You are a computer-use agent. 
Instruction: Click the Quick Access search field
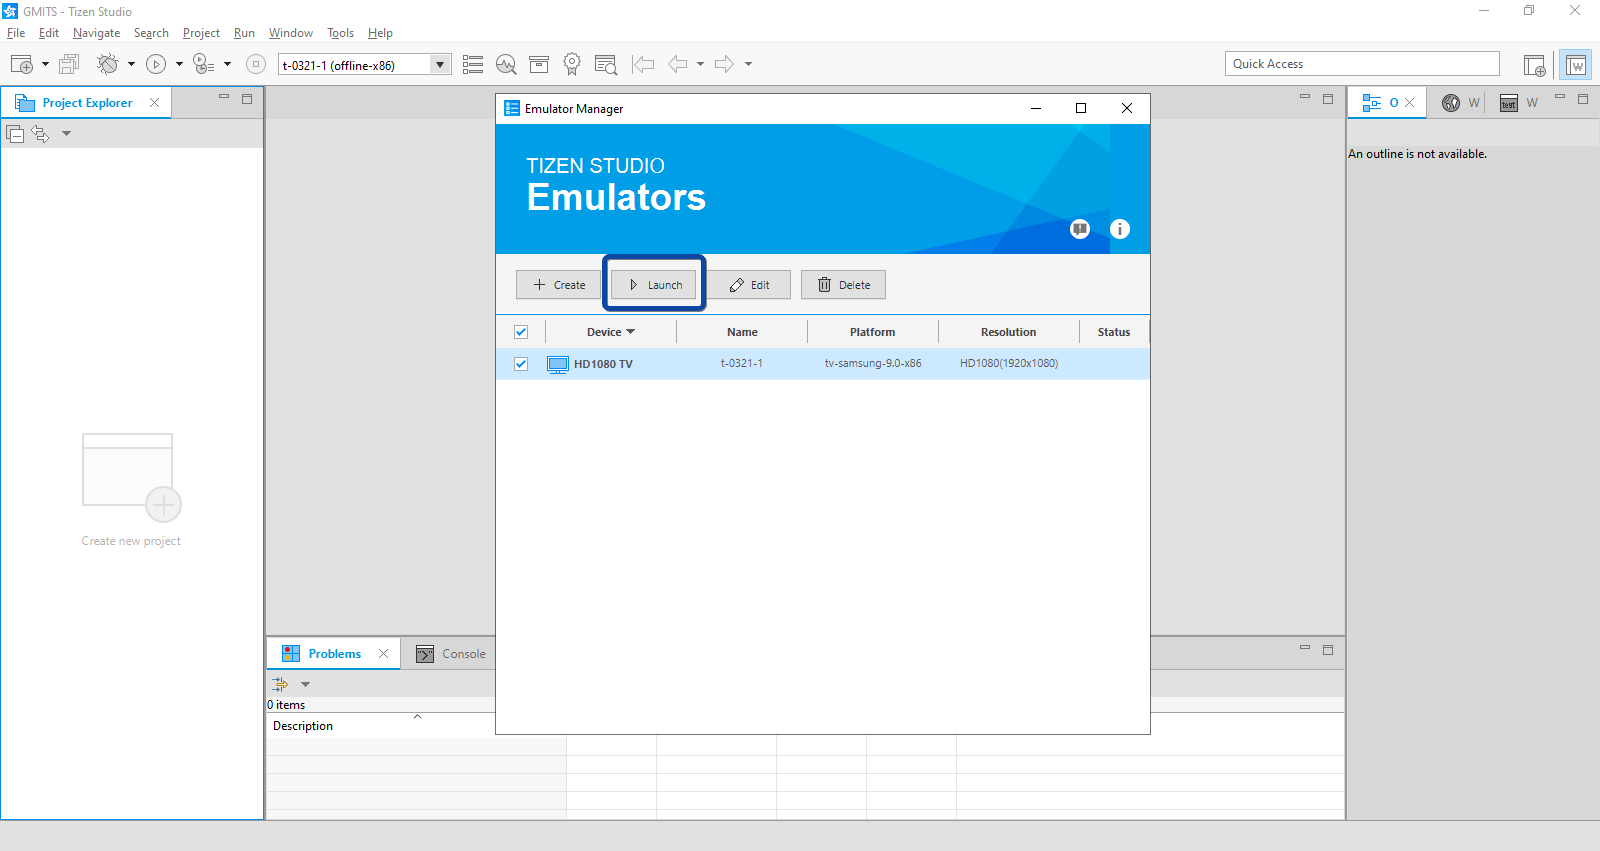pyautogui.click(x=1362, y=64)
